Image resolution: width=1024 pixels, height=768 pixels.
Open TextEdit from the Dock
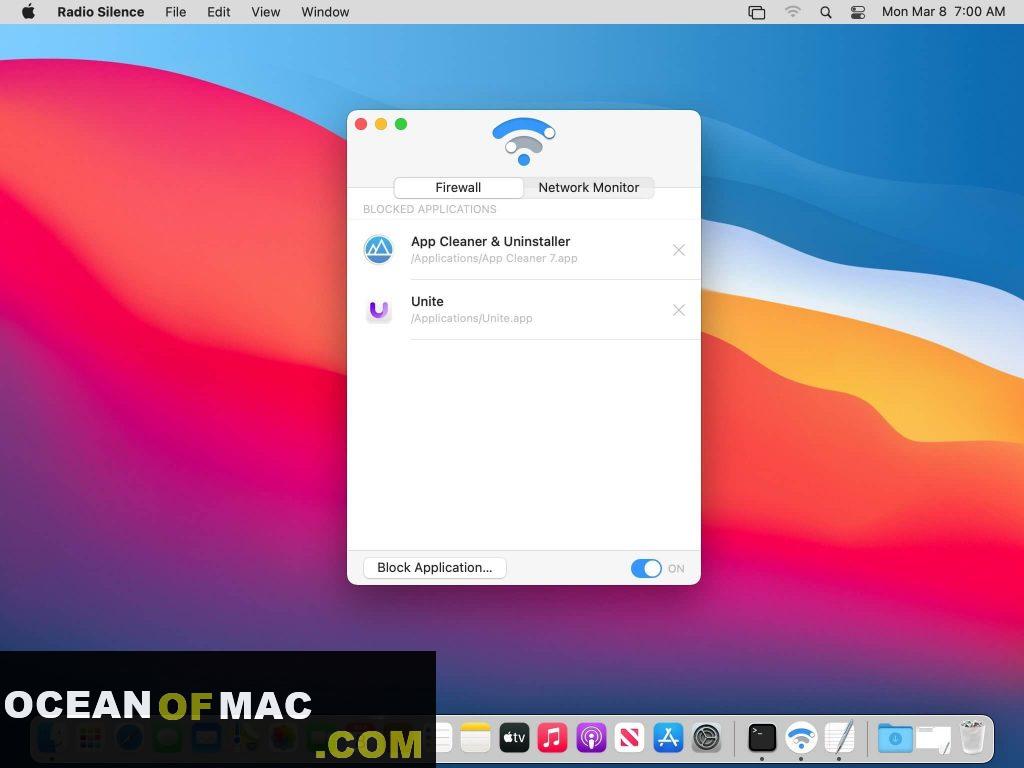(x=839, y=738)
